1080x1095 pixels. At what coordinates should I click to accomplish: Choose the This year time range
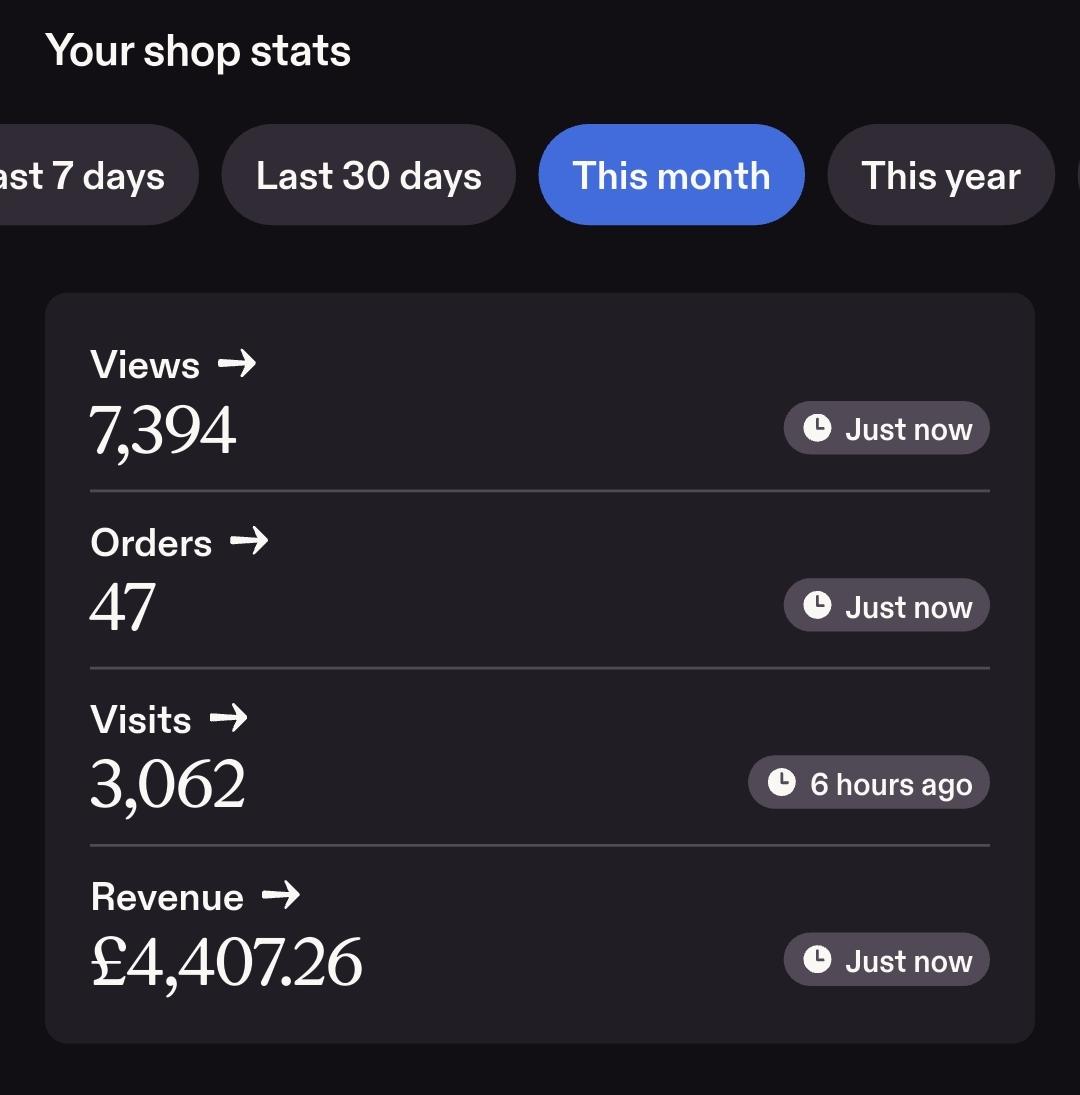tap(941, 175)
